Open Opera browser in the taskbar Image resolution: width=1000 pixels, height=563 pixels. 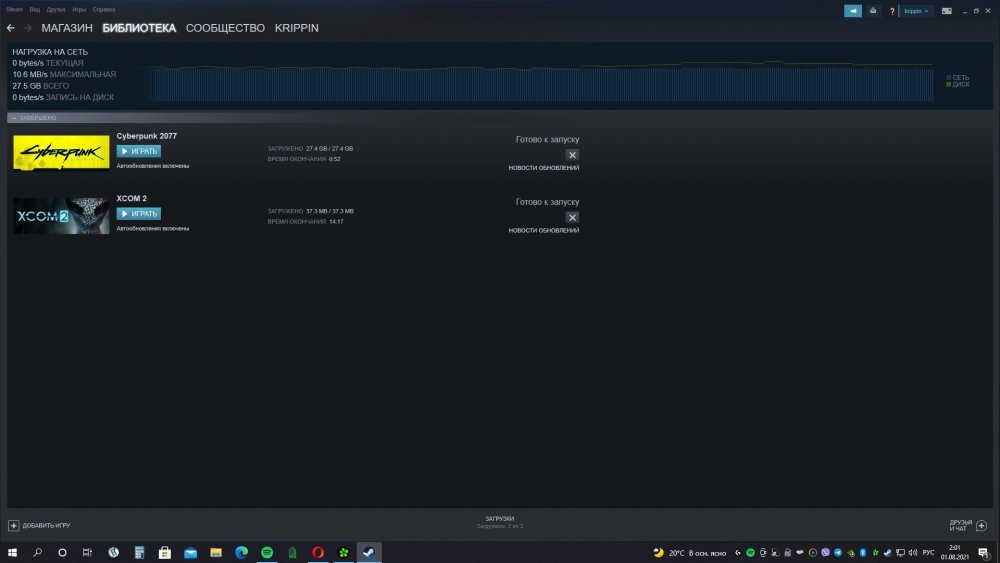[318, 552]
